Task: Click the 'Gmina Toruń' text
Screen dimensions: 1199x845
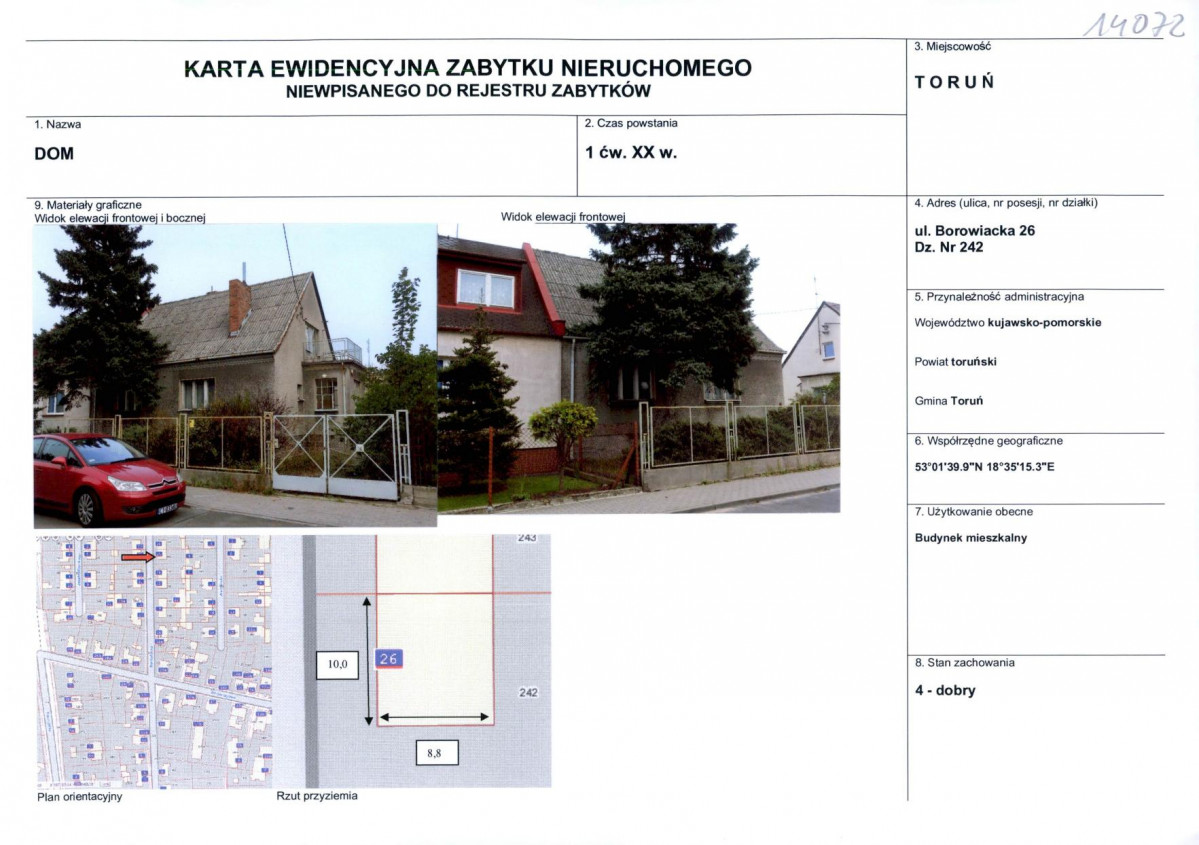Action: [x=948, y=401]
